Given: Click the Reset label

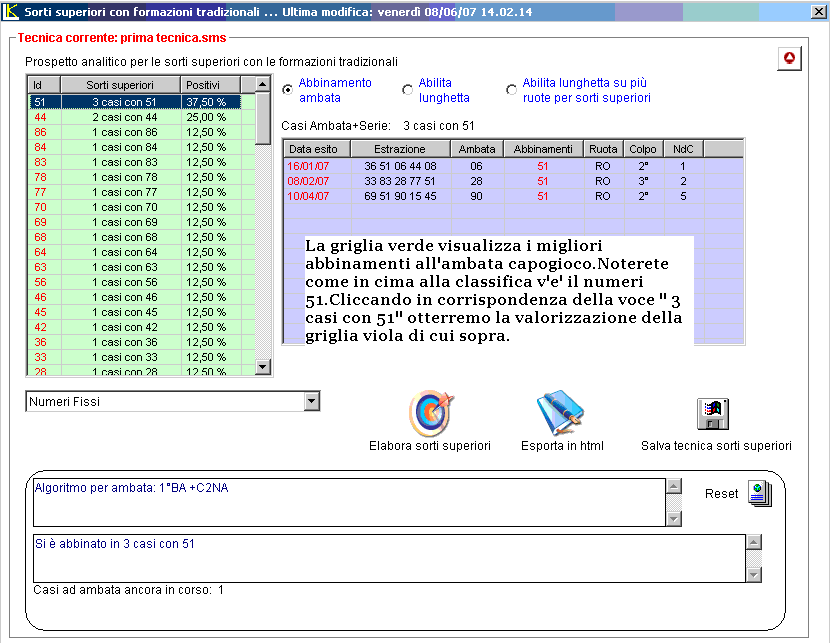Looking at the screenshot, I should (721, 494).
